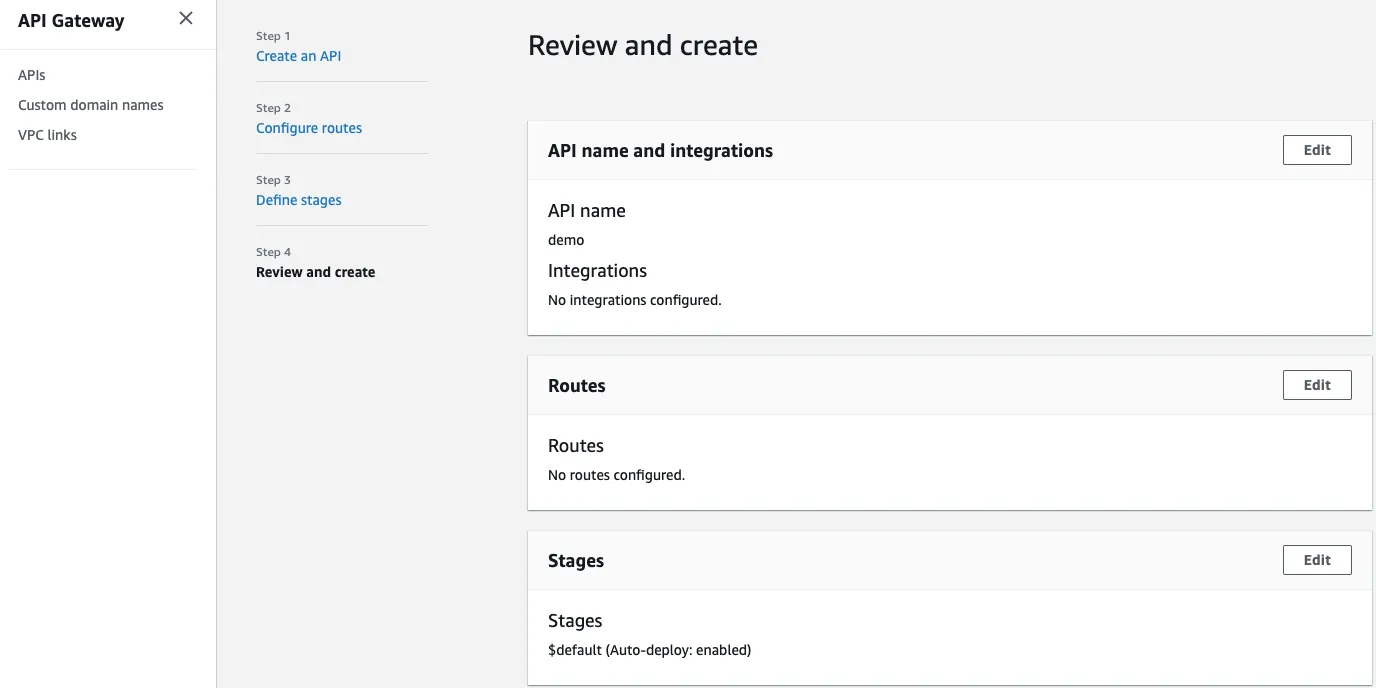Click the demo API name value
1376x688 pixels.
(565, 239)
